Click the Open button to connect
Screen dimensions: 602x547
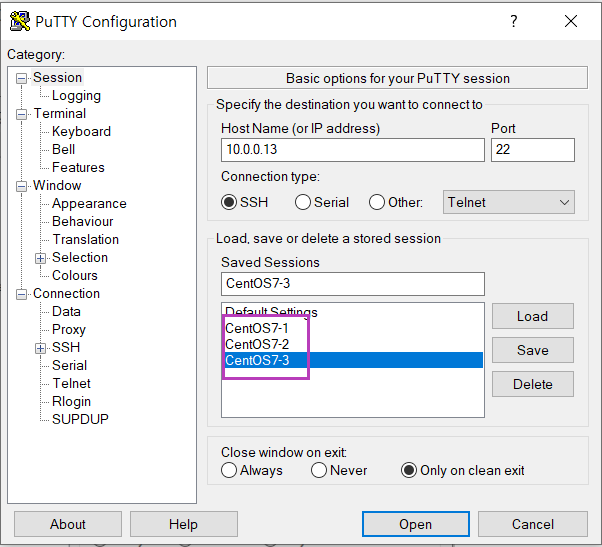click(x=415, y=524)
